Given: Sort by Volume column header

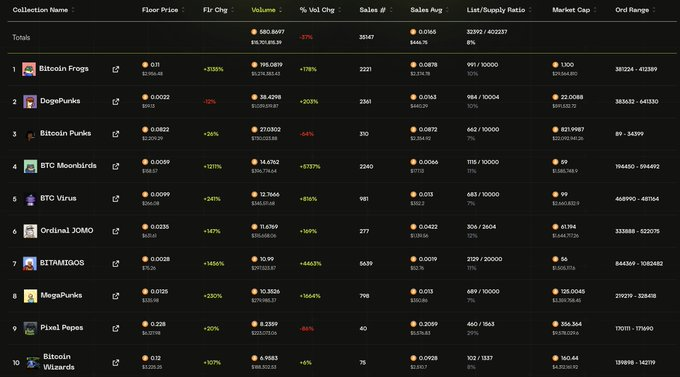Looking at the screenshot, I should point(263,10).
